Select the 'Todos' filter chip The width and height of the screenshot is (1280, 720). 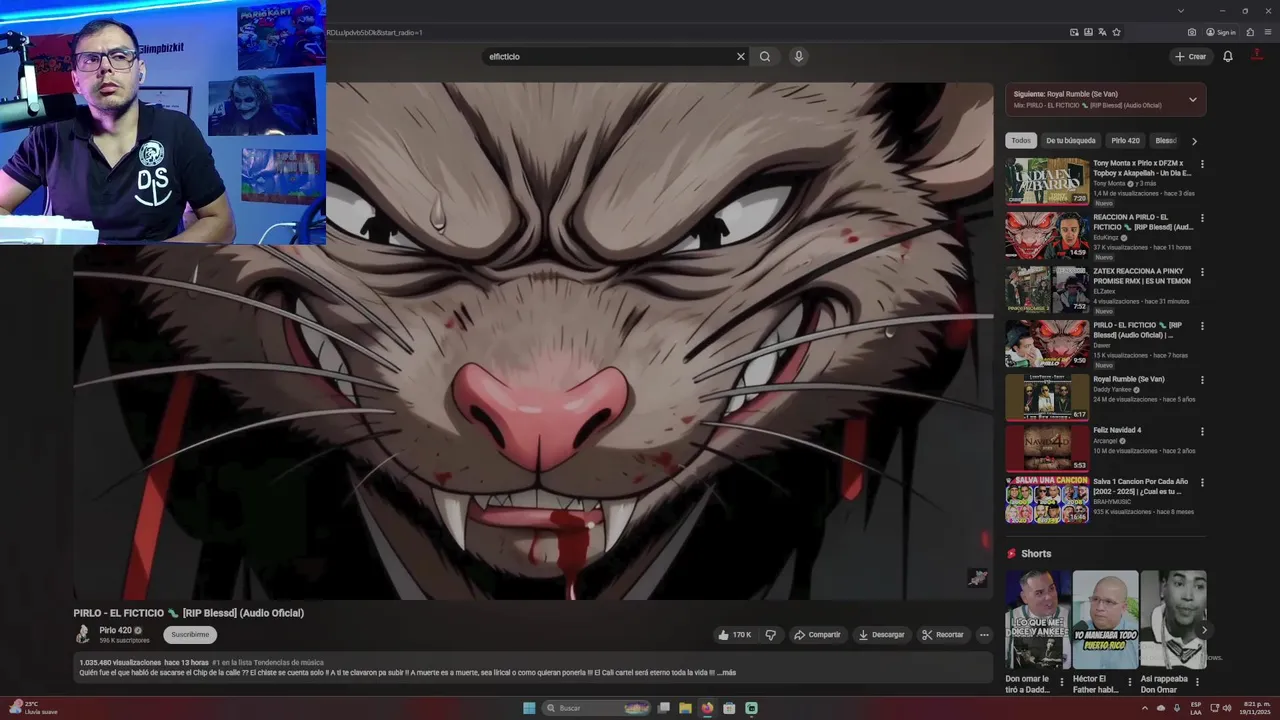[1020, 141]
